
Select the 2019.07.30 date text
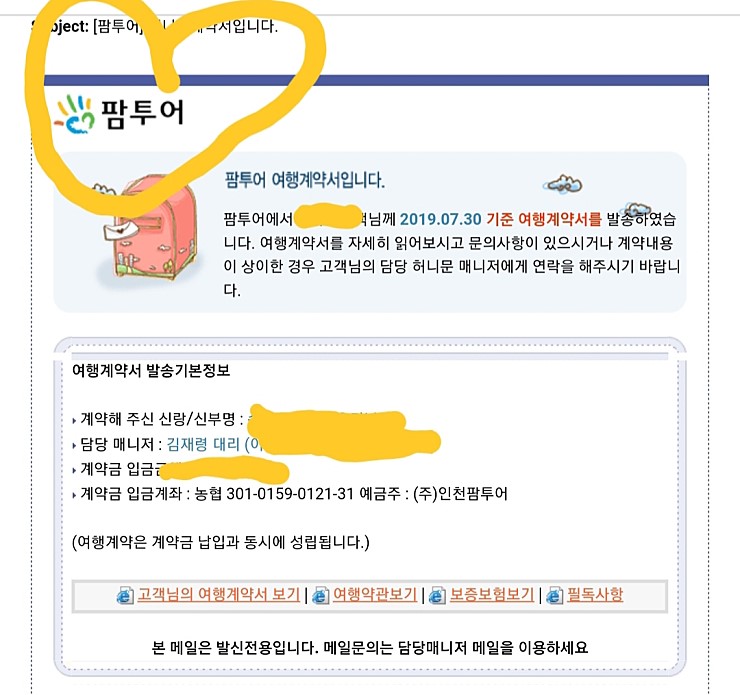(440, 219)
